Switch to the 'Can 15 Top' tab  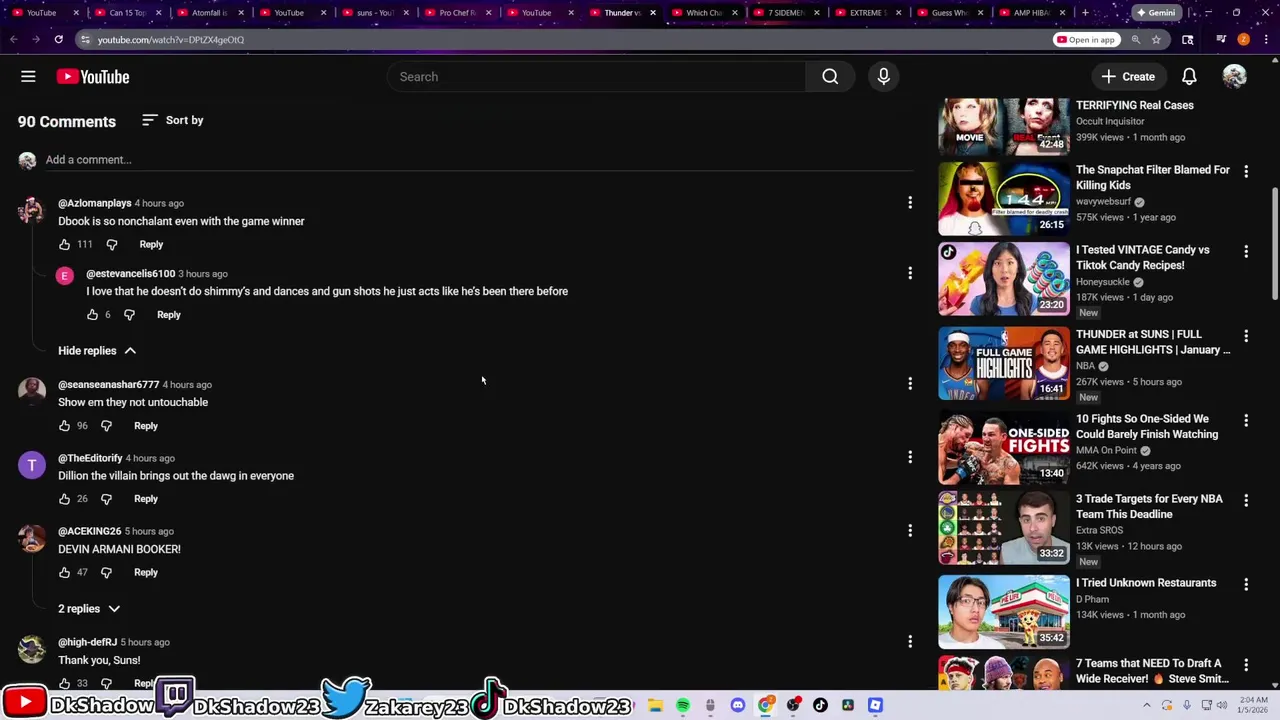point(127,13)
